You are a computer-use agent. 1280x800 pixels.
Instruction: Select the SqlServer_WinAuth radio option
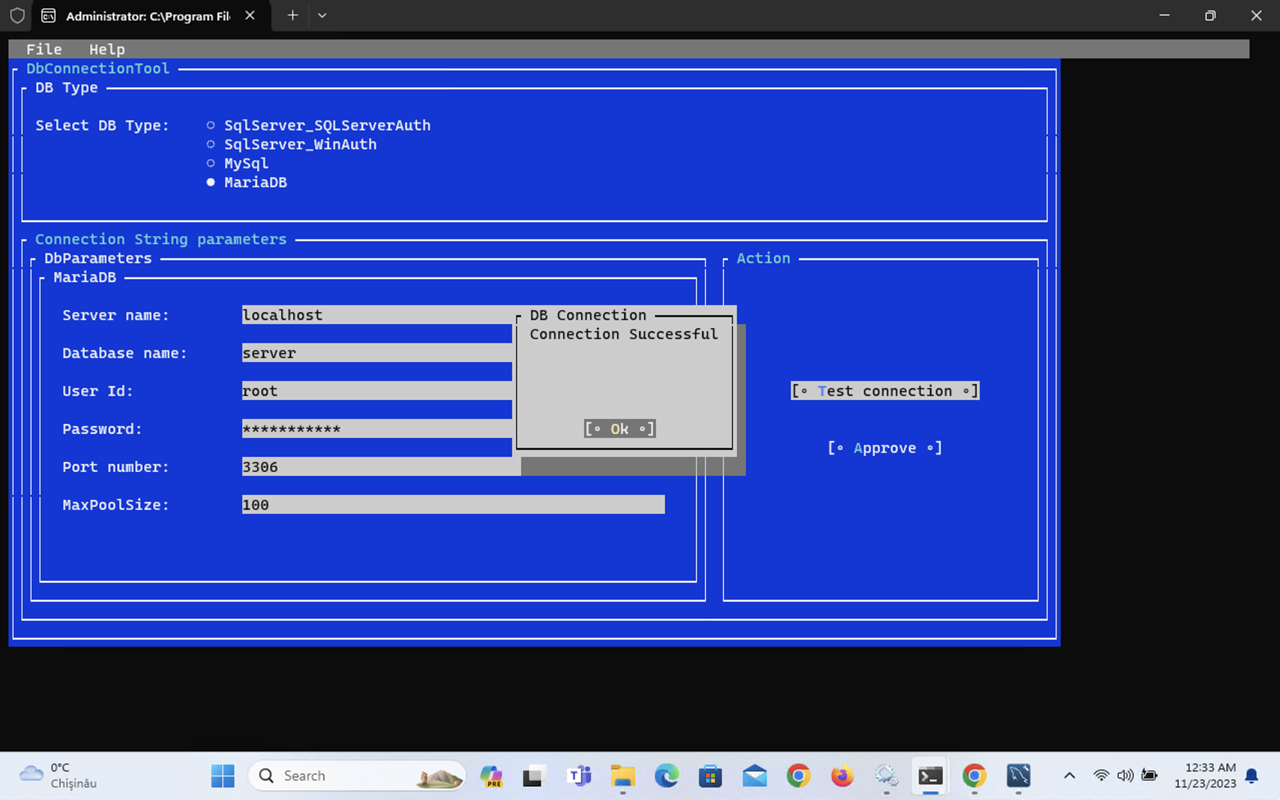(x=211, y=144)
